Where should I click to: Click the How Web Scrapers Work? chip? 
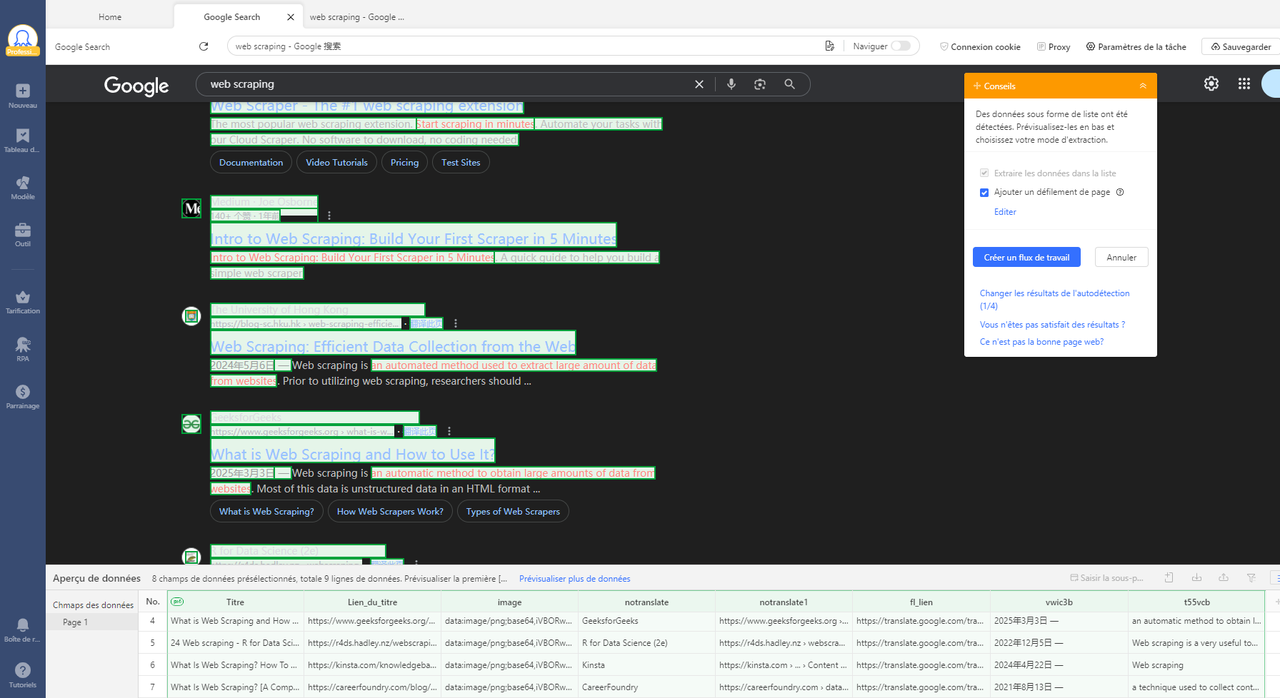[390, 511]
